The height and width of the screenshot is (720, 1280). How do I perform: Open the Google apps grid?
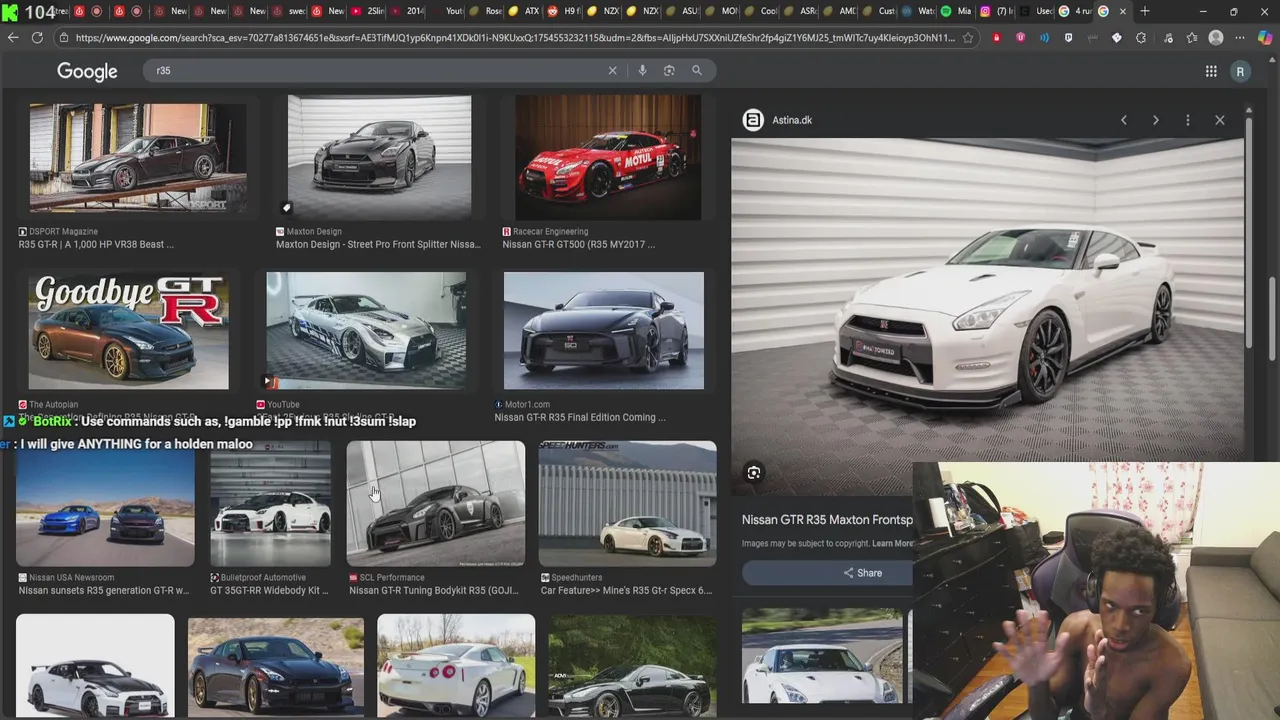tap(1211, 71)
